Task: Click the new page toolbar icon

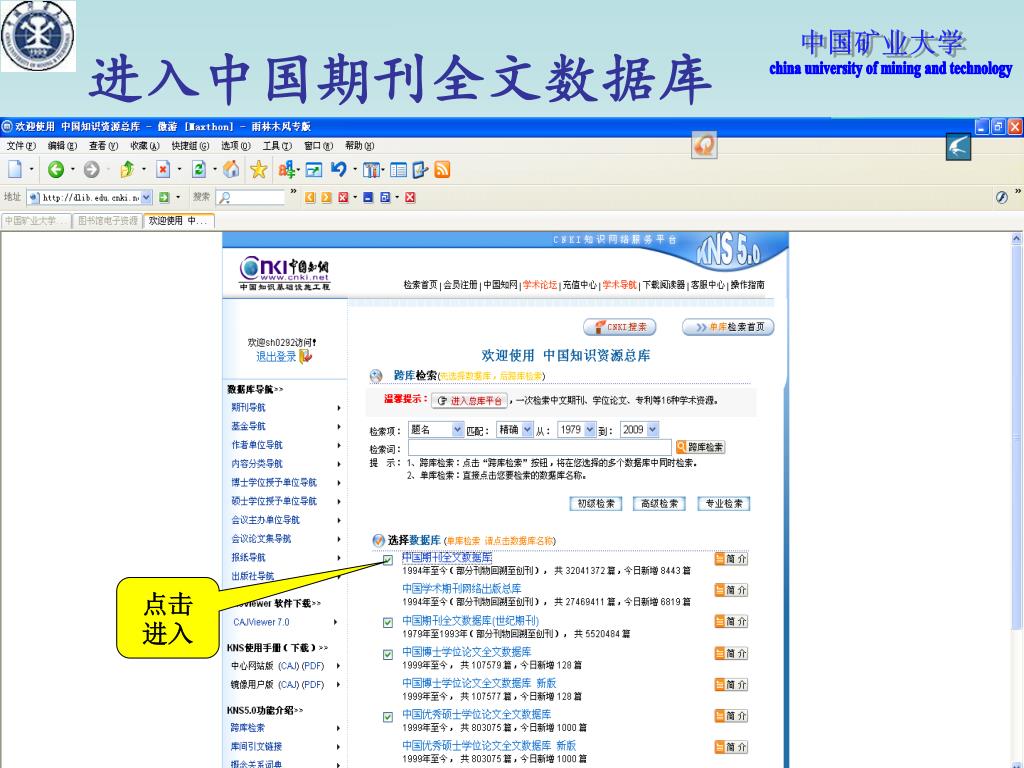Action: [x=15, y=170]
